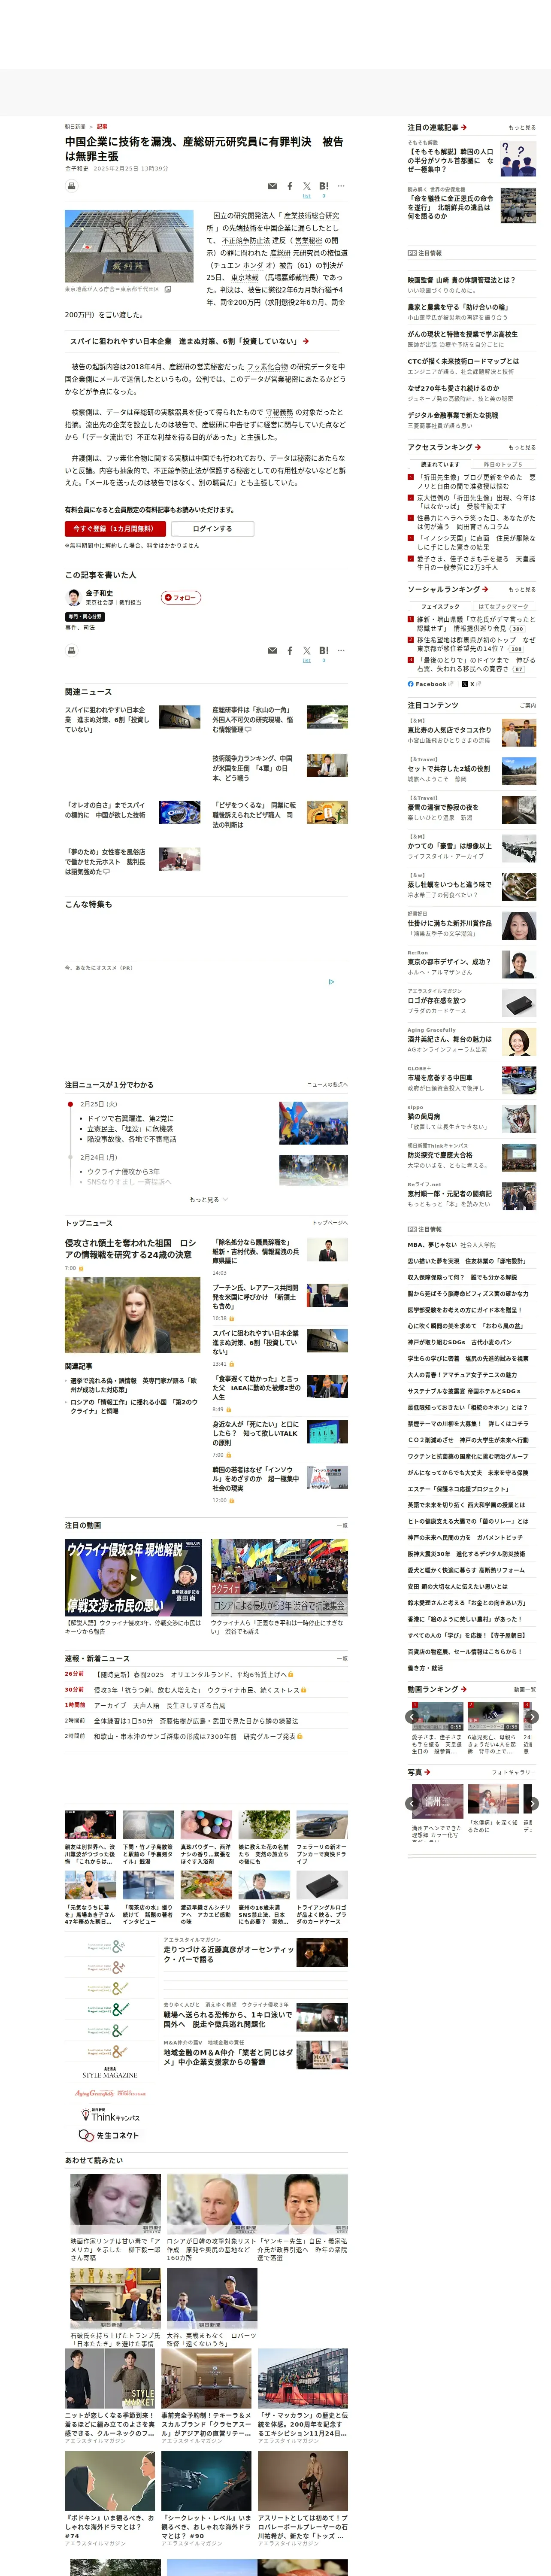Go to previous item in 動画ランキング carousel
Viewport: 551px width, 2576px height.
coord(412,1717)
